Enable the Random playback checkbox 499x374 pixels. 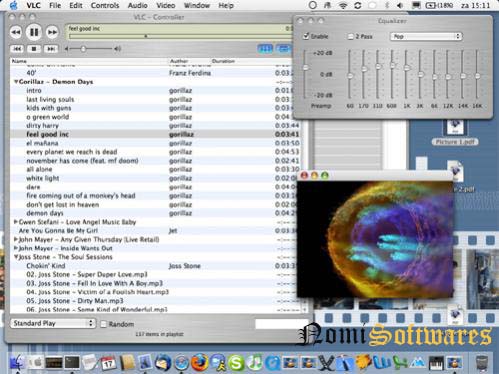[x=104, y=324]
